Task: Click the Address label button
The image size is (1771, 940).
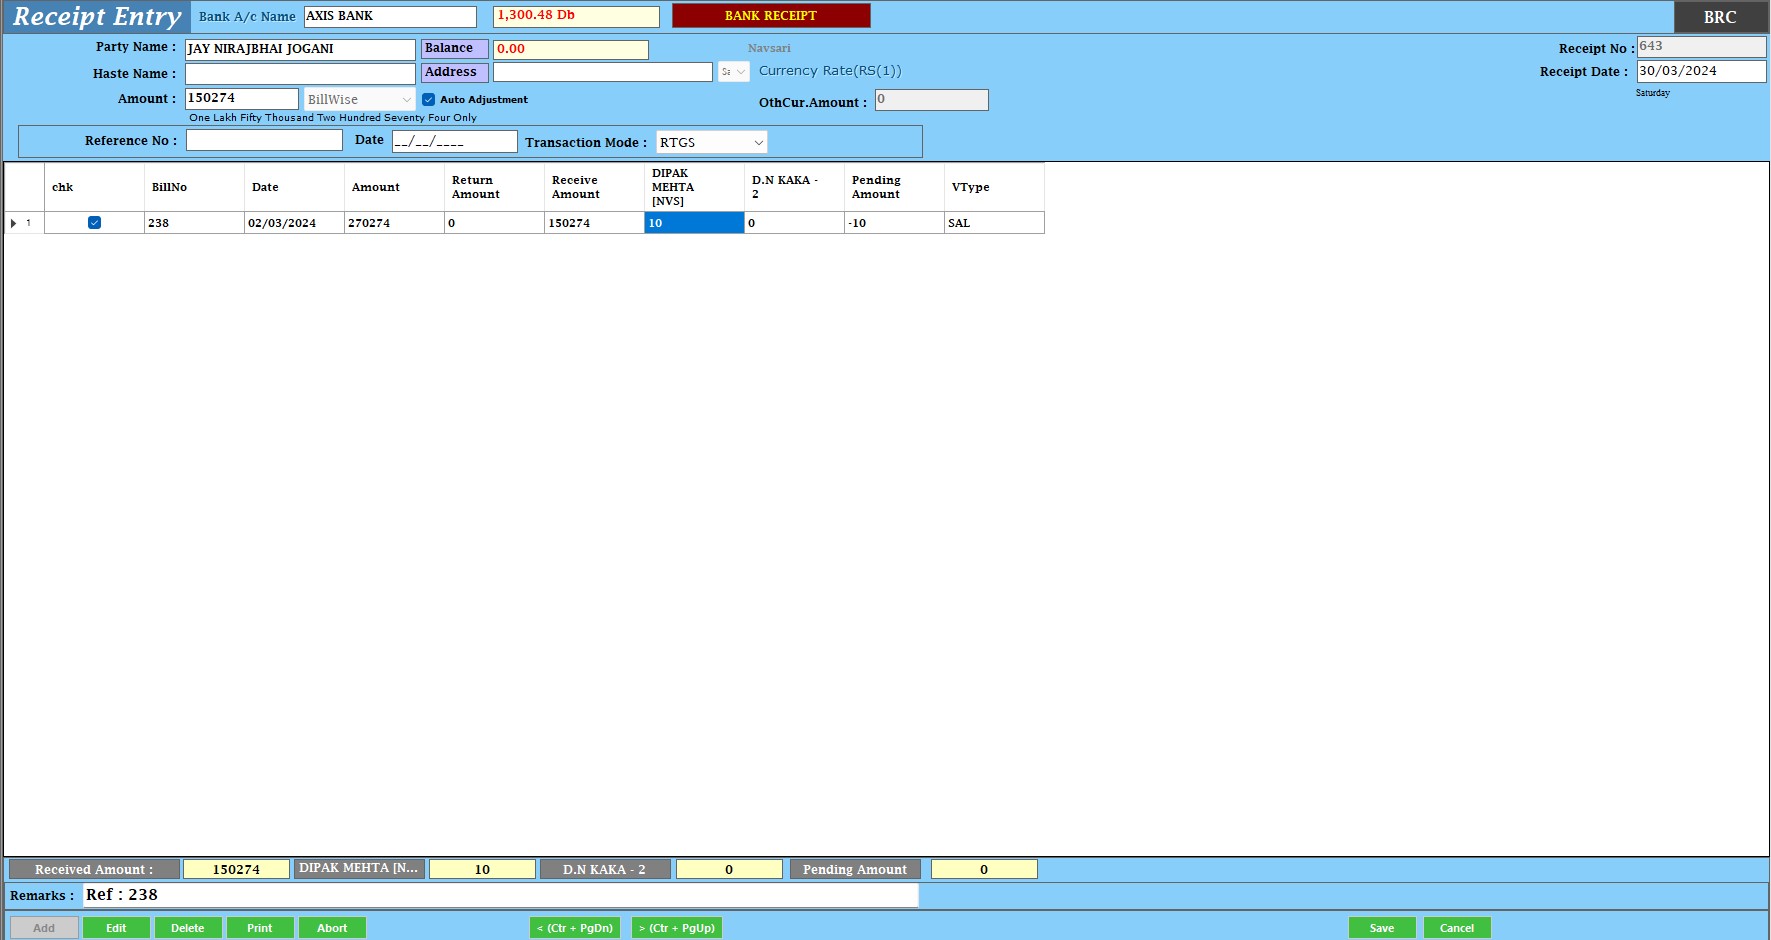Action: pos(454,72)
